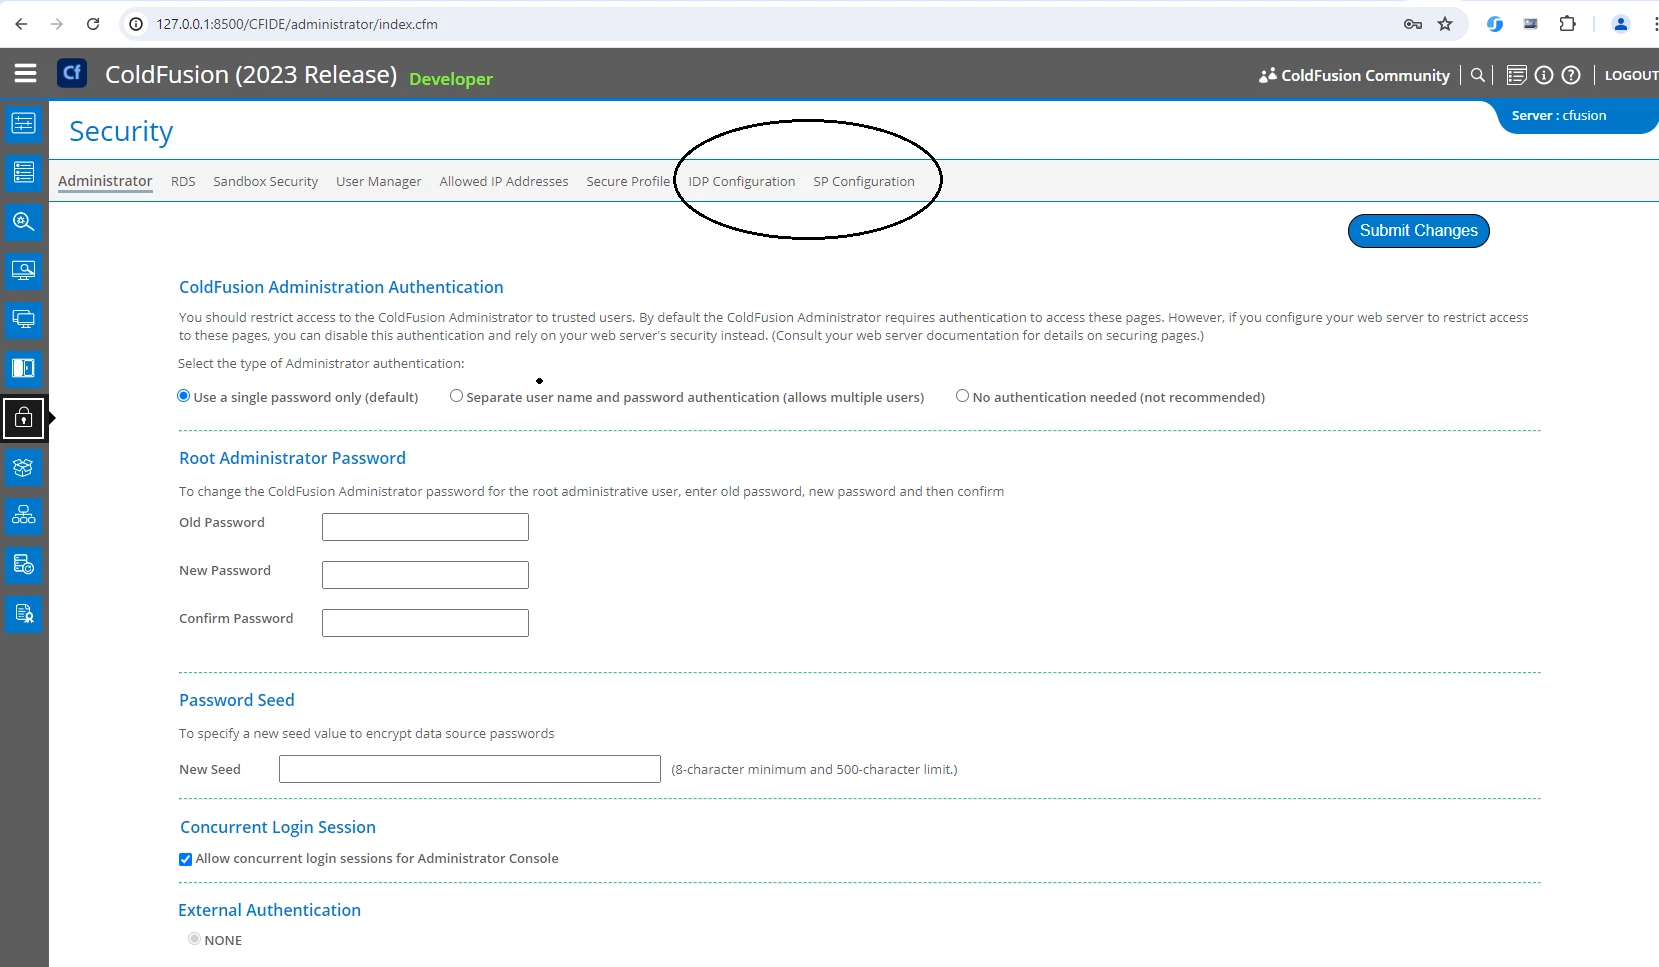Open the Server Monitoring screen icon in sidebar
Image resolution: width=1659 pixels, height=967 pixels.
23,271
